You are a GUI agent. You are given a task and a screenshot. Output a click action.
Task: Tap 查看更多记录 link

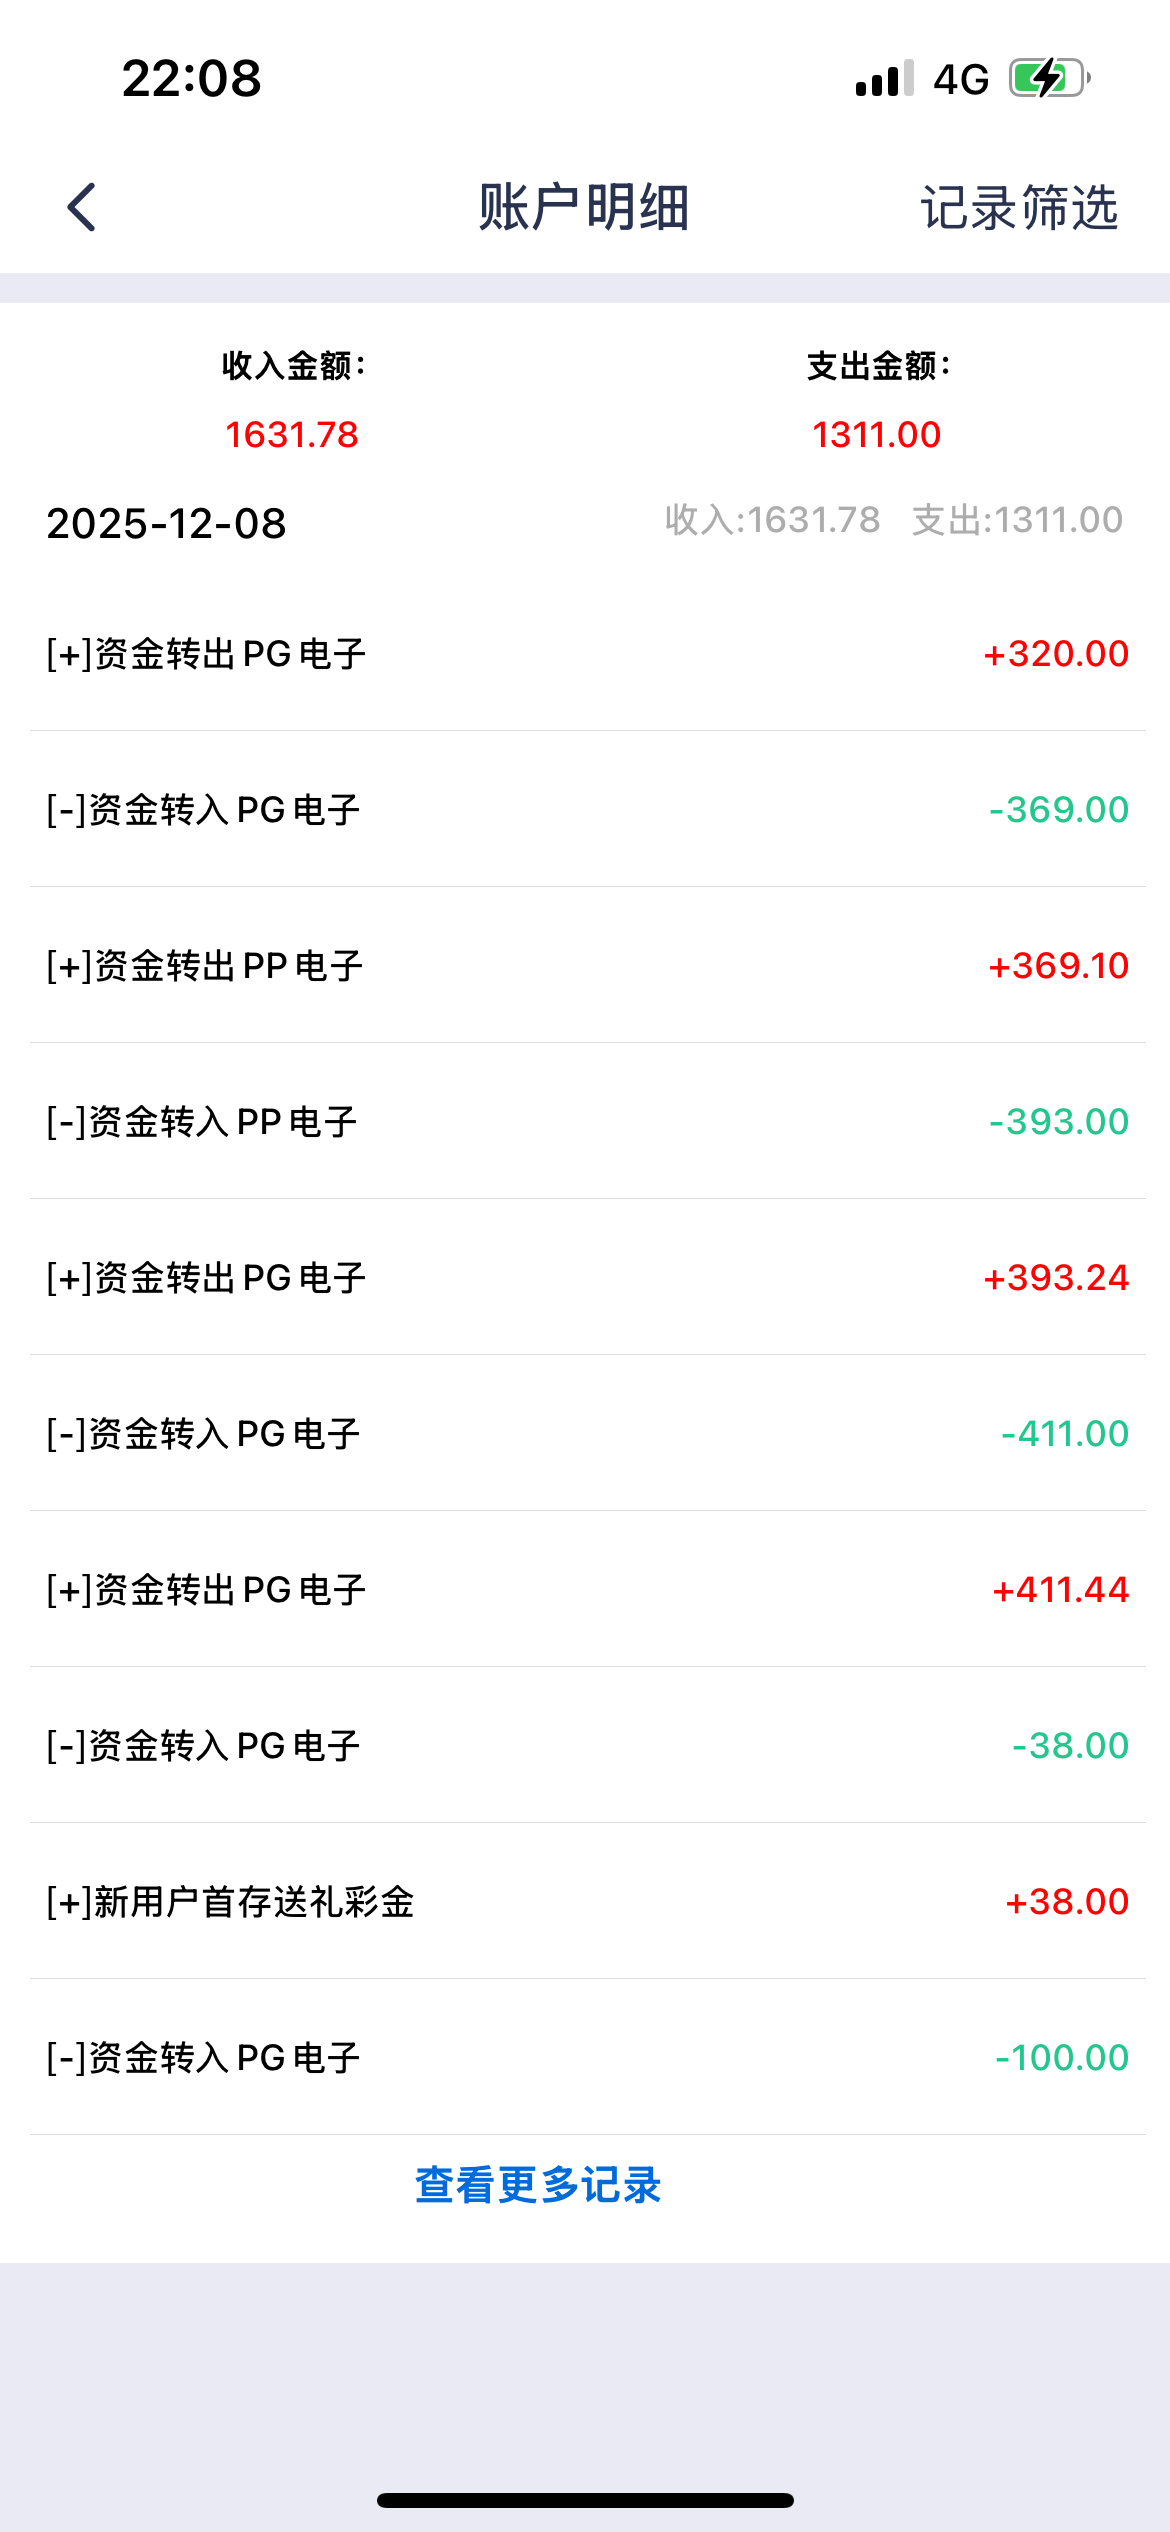click(538, 2184)
